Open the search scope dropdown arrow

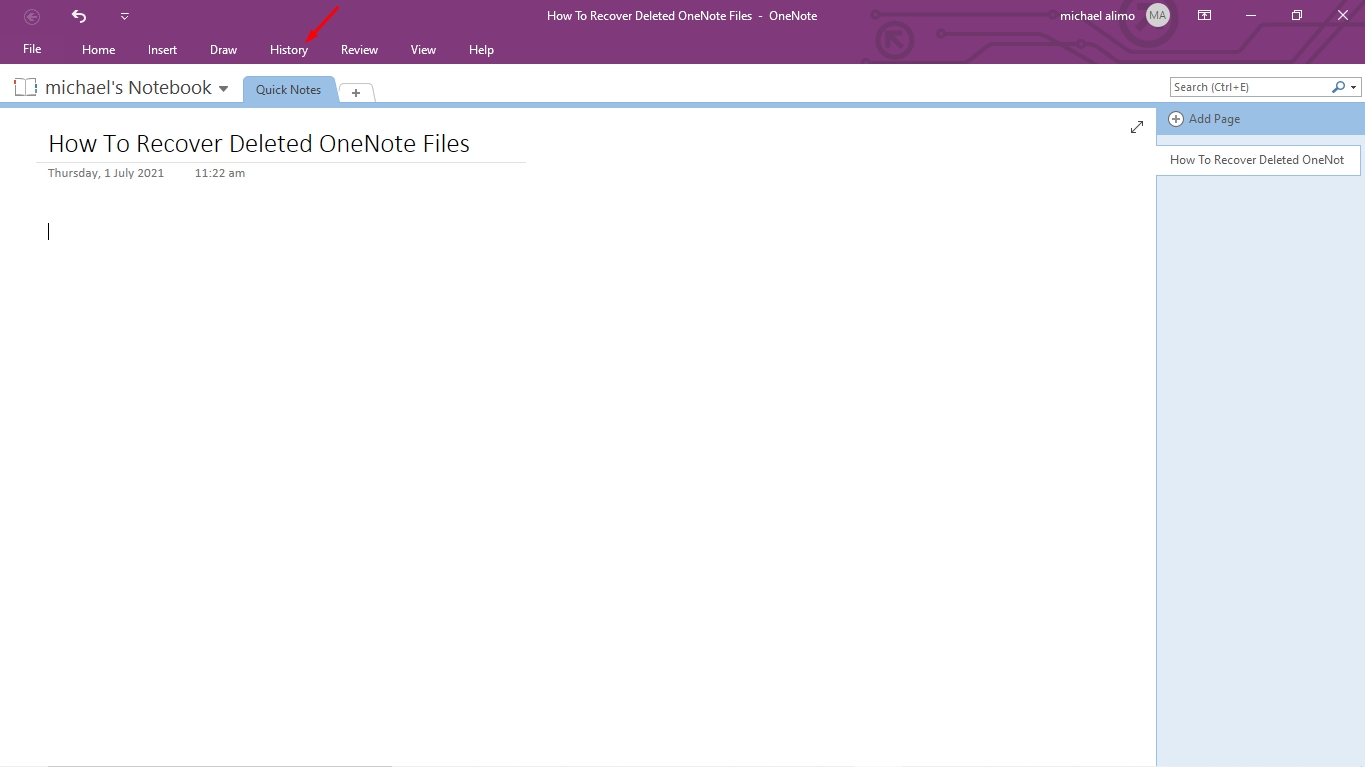click(1354, 87)
